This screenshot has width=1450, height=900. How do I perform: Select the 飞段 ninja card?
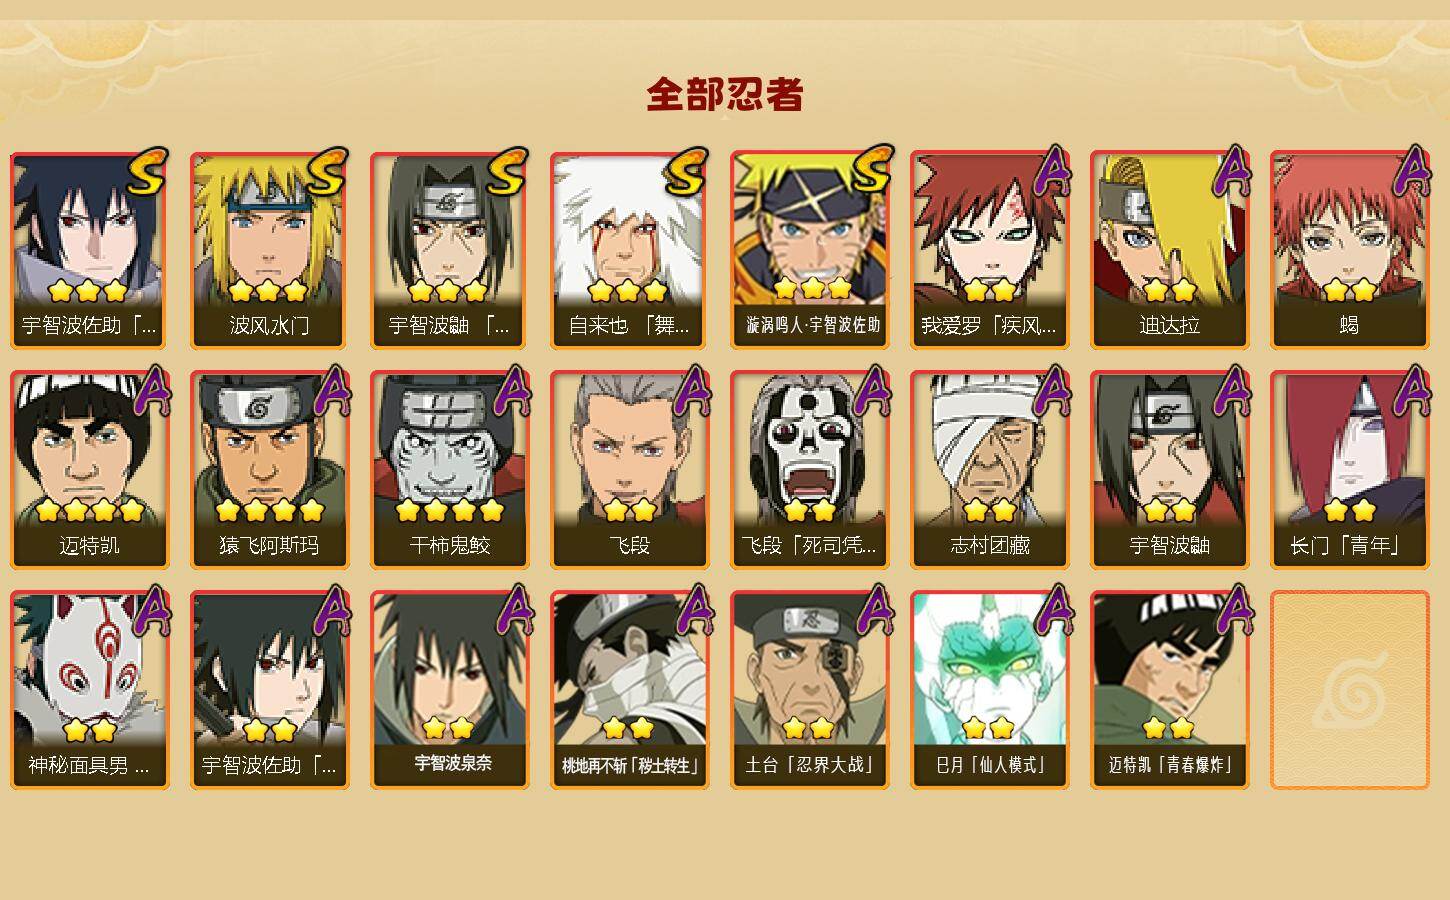click(629, 470)
